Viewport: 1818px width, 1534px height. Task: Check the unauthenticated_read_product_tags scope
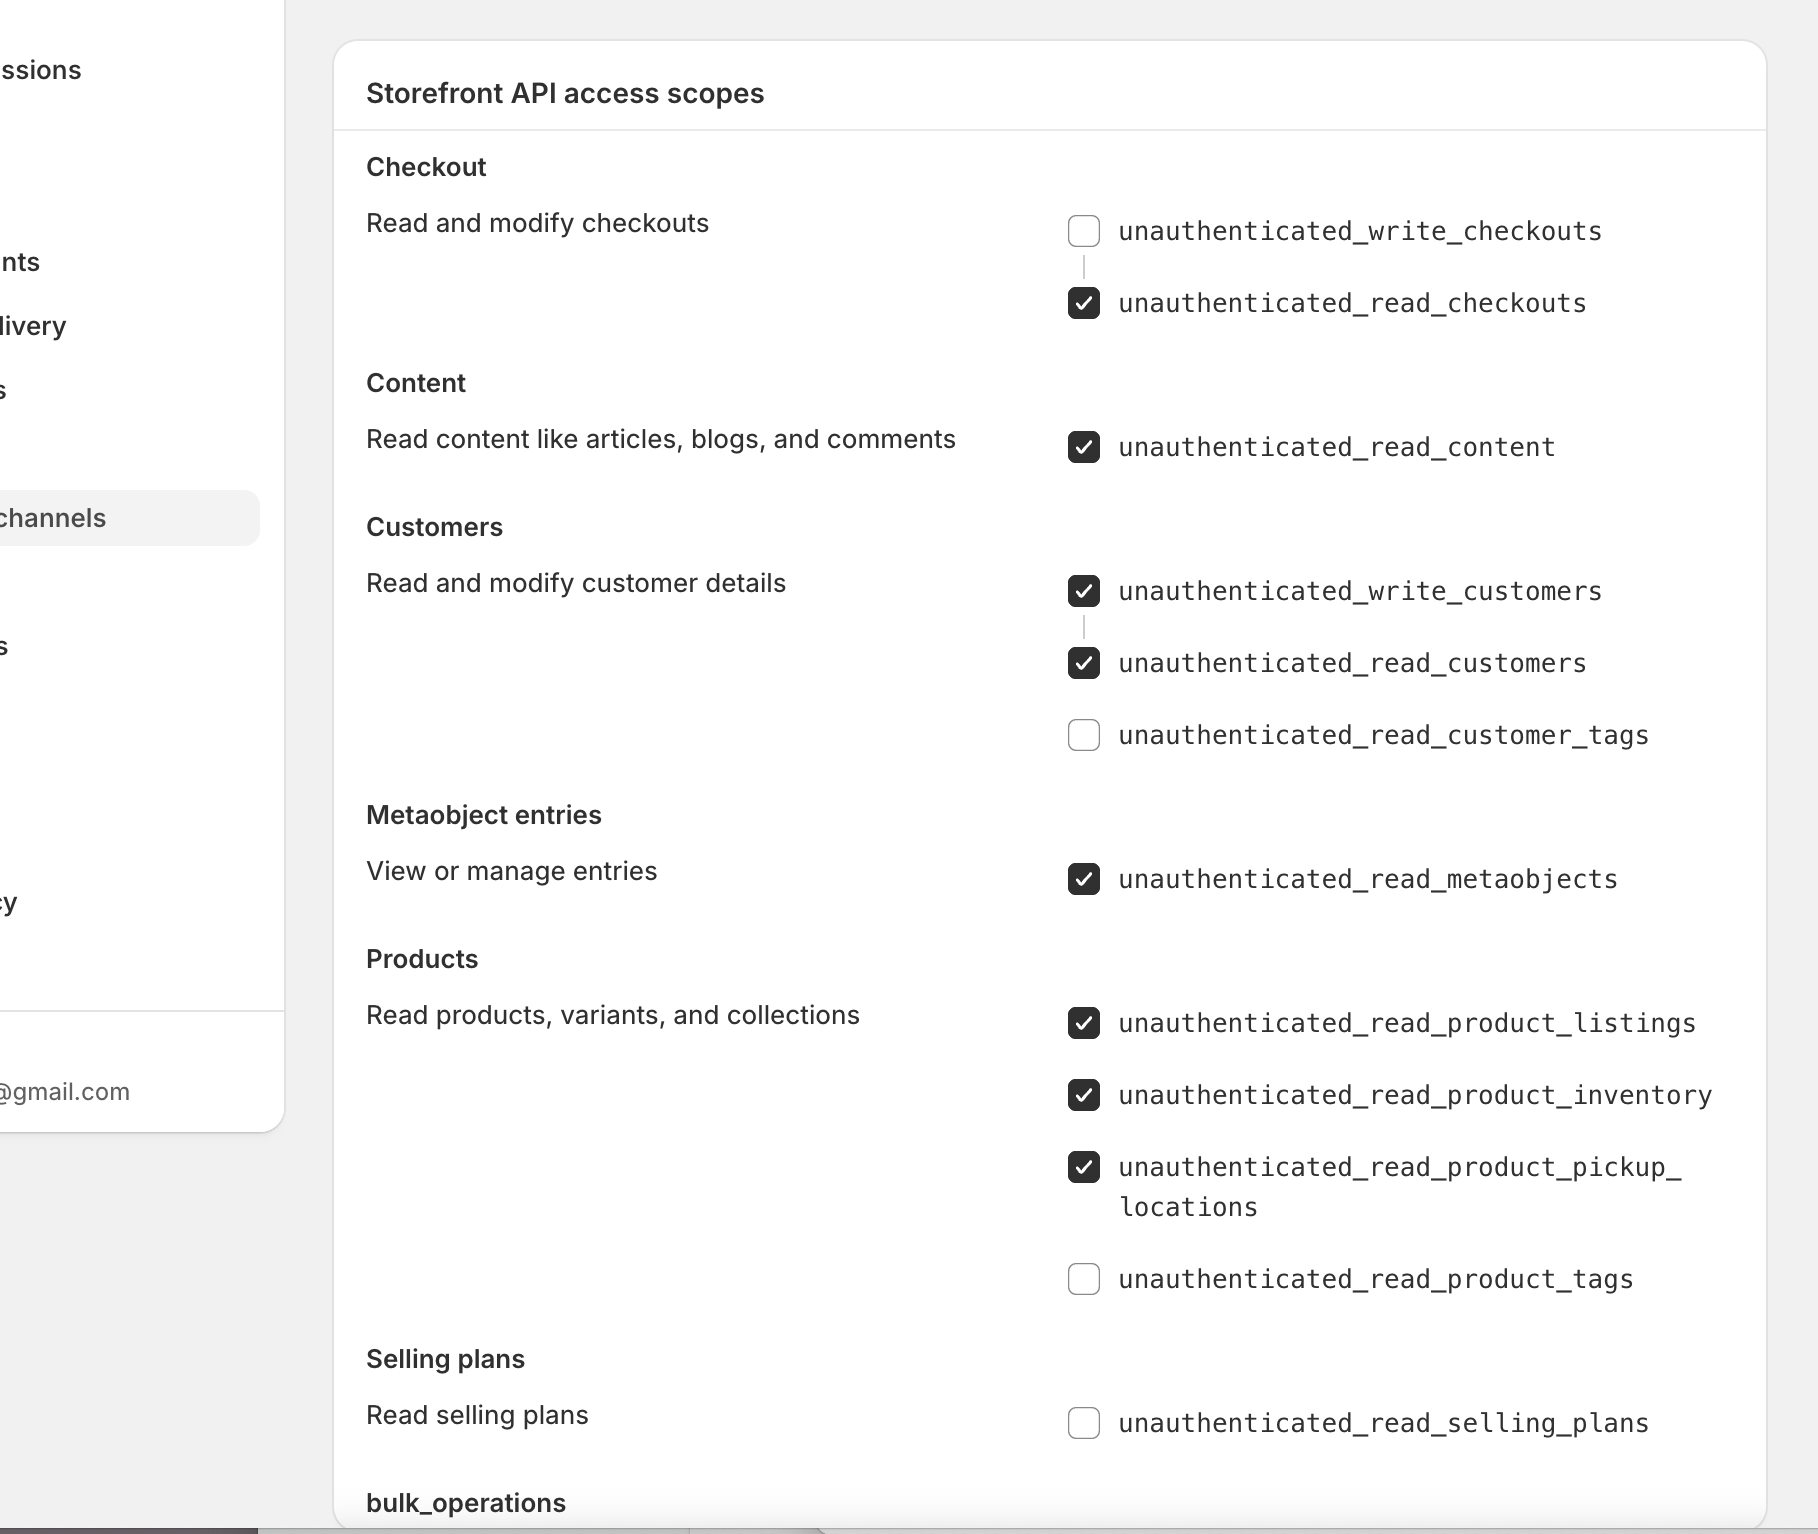coord(1084,1279)
